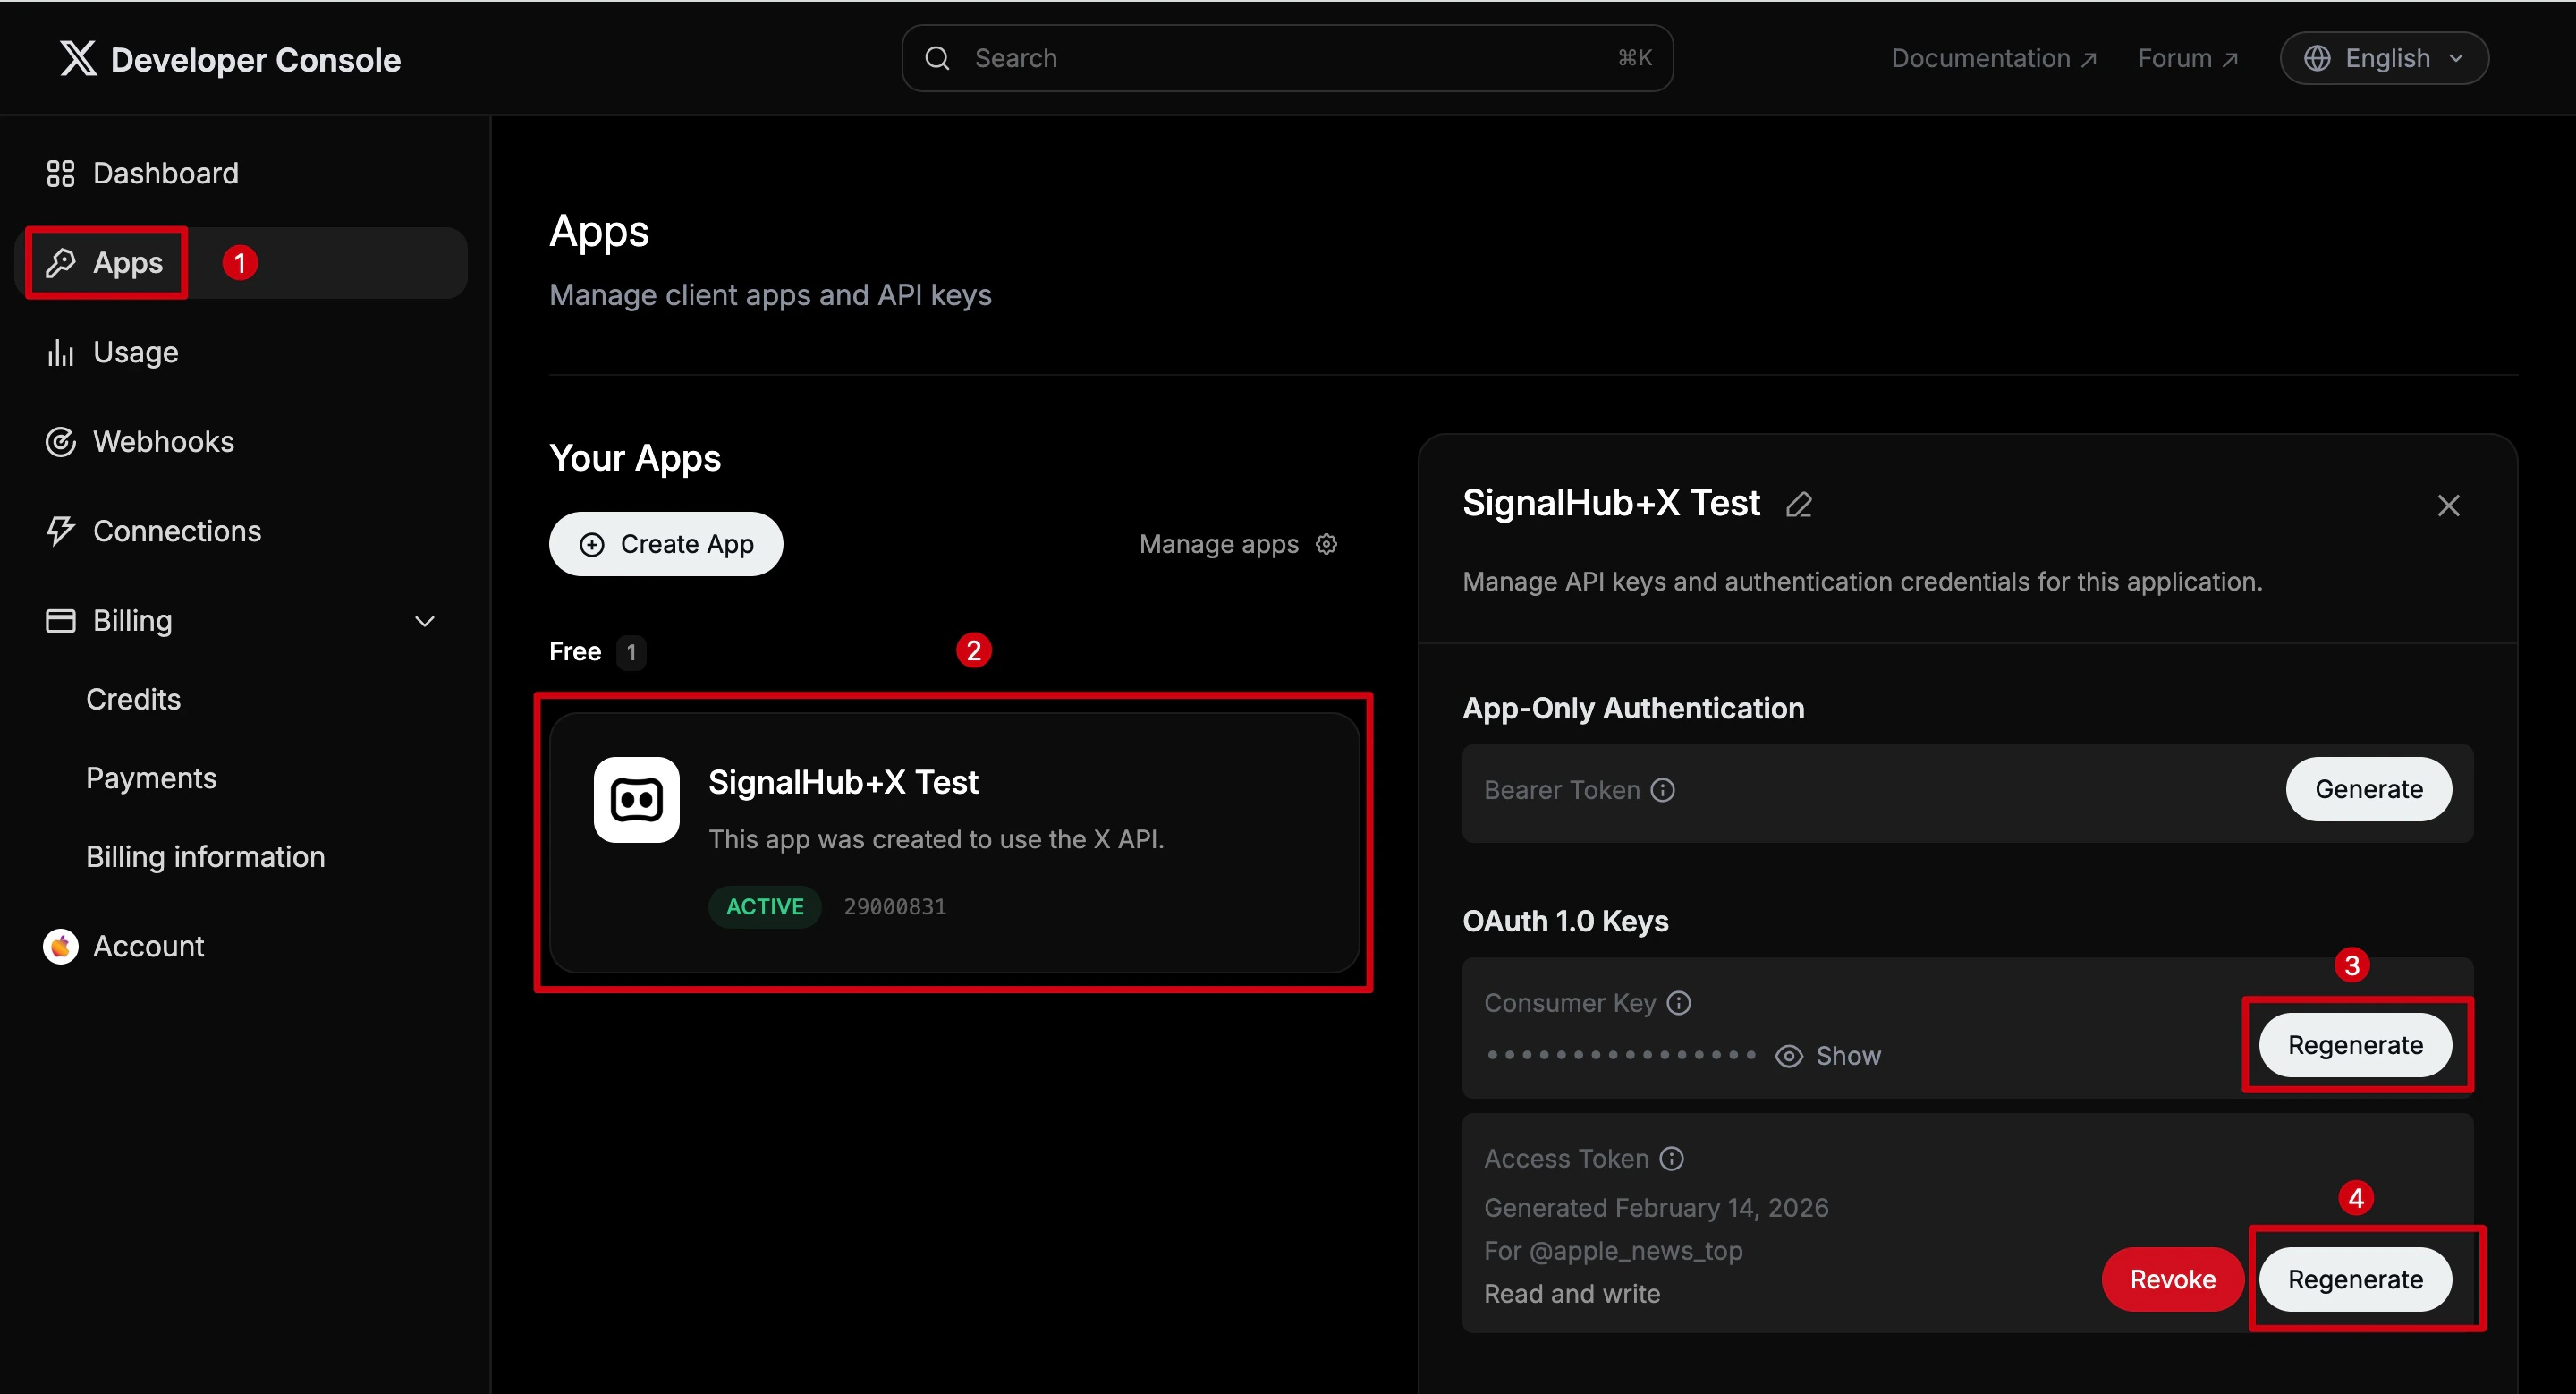Screen dimensions: 2576x1394
Task: Close the SignalHub+X Test panel
Action: click(x=2448, y=505)
